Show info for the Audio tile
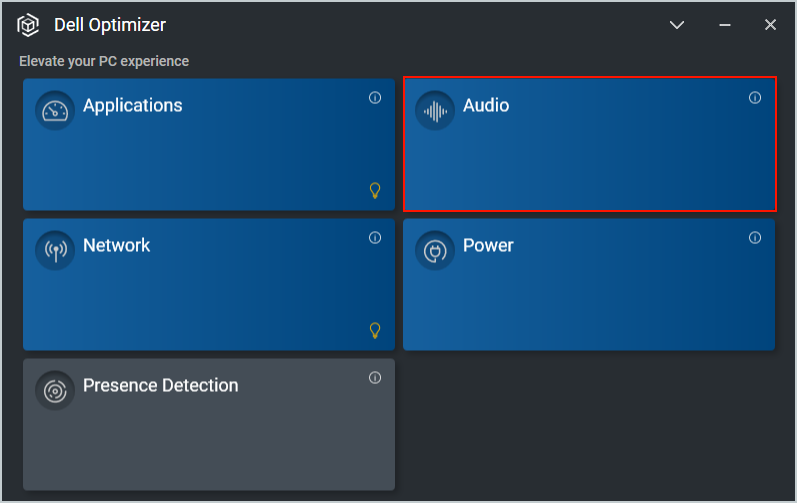797x503 pixels. tap(755, 98)
